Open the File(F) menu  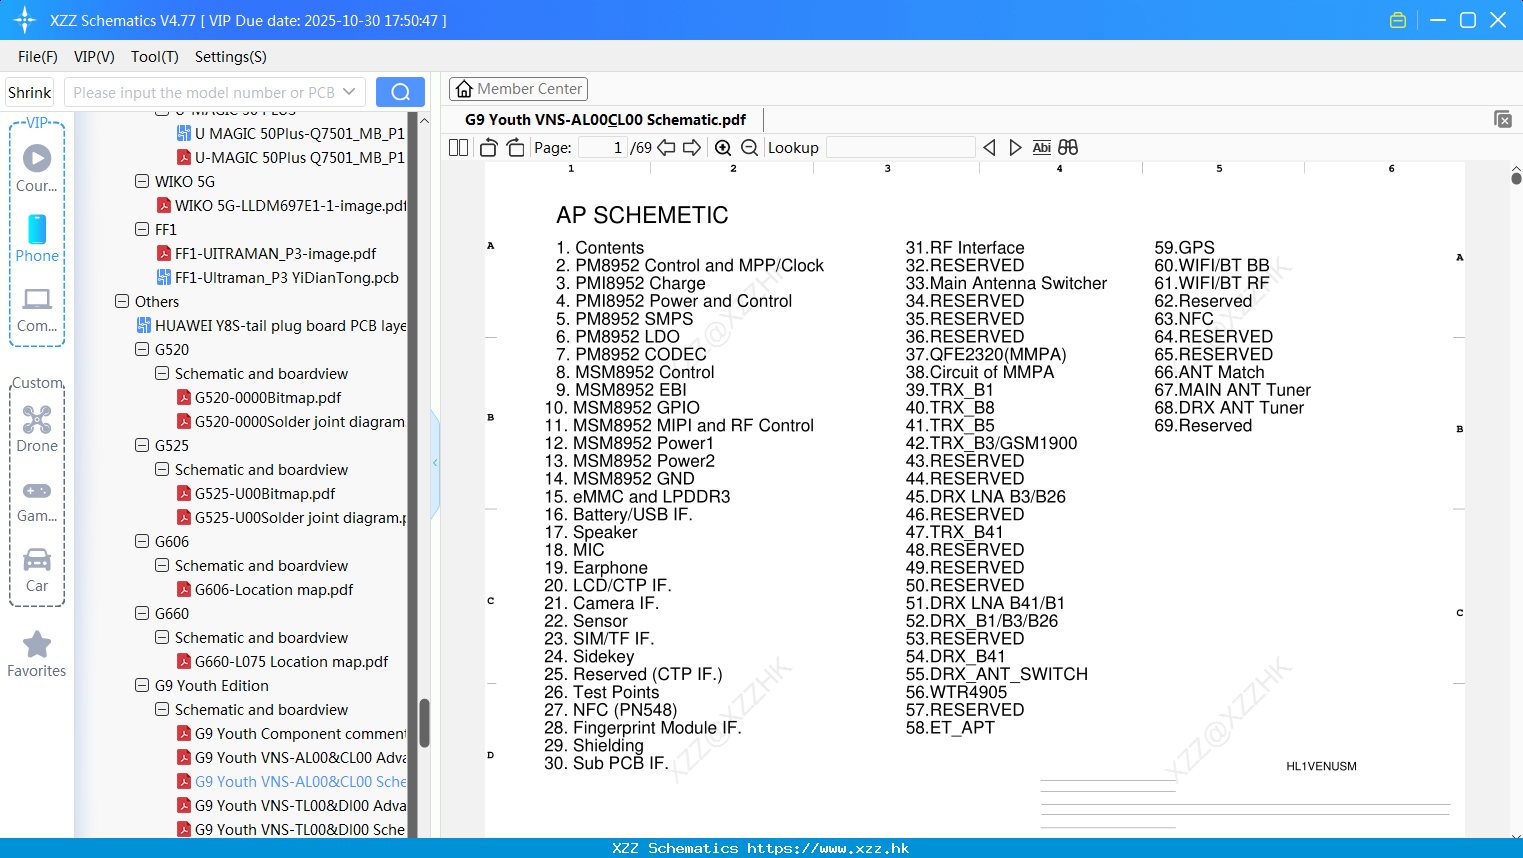[x=38, y=57]
